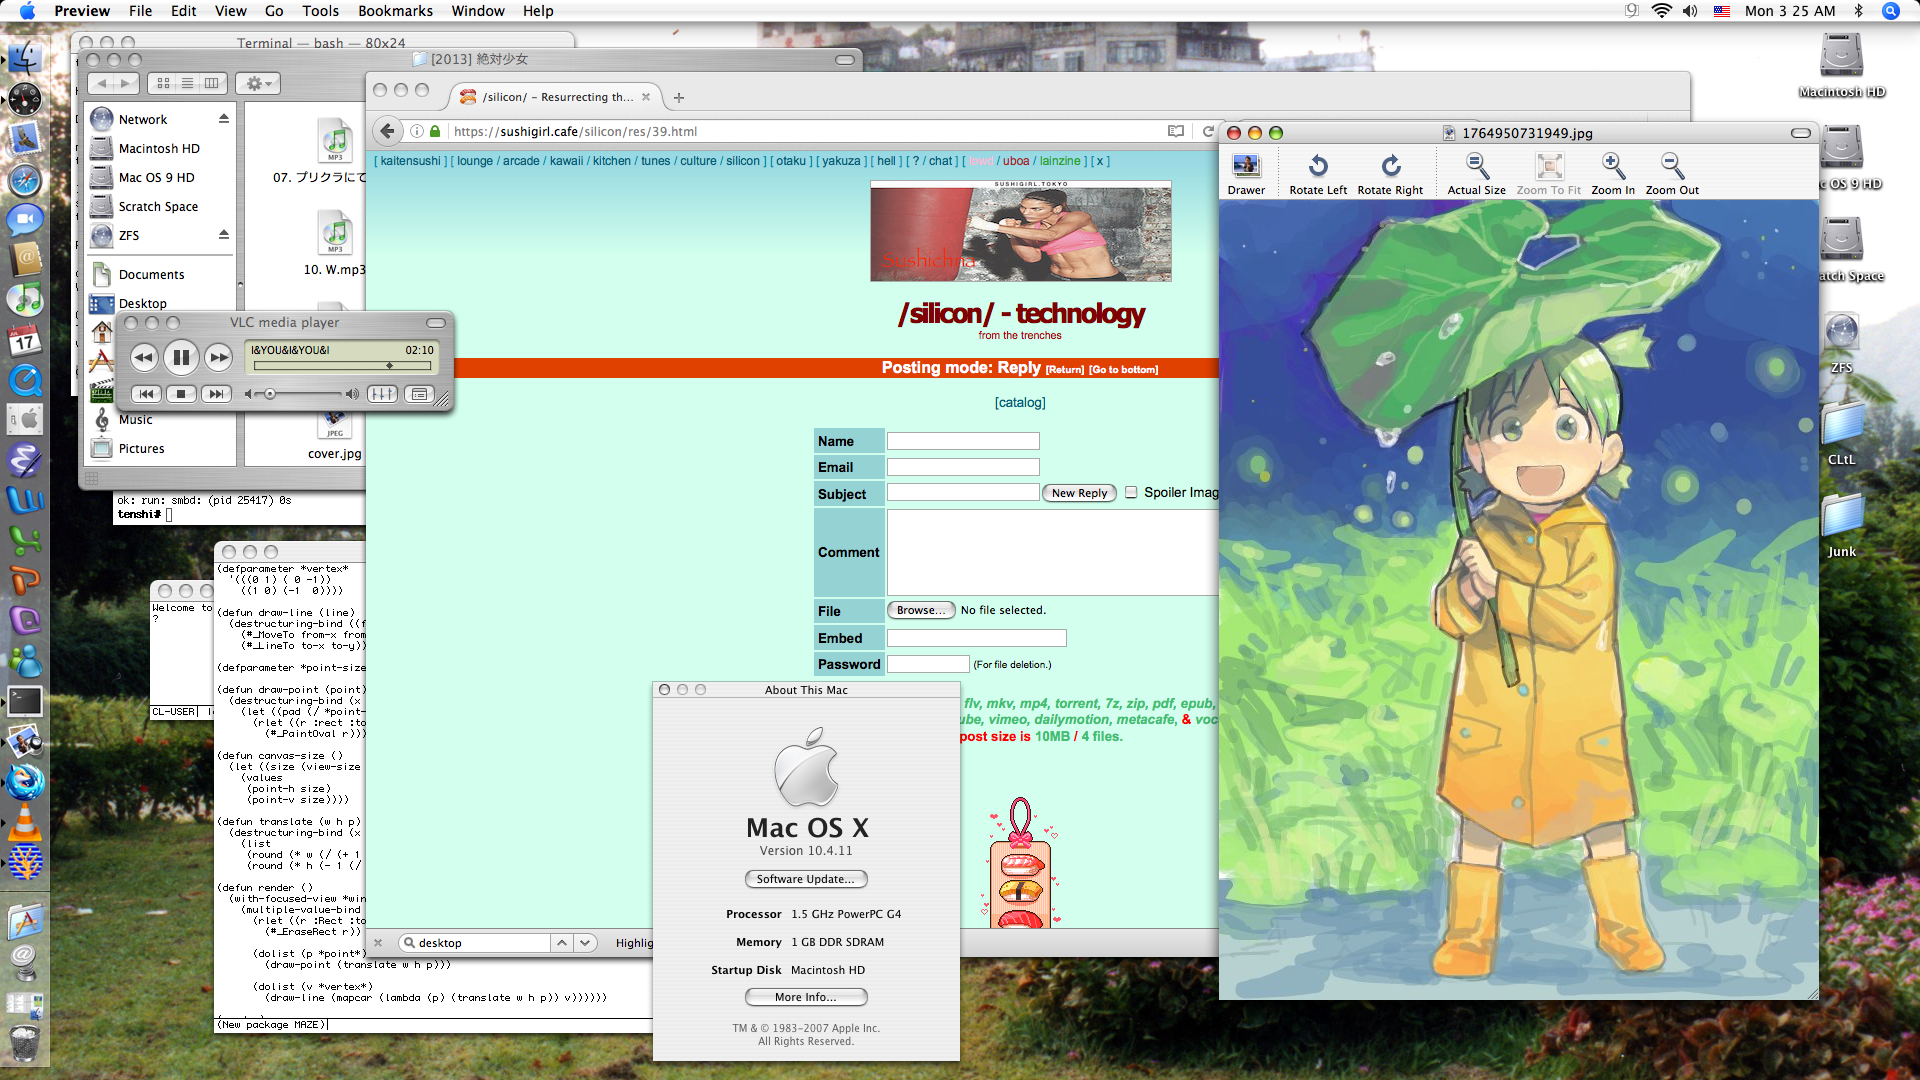This screenshot has height=1080, width=1920.
Task: Open VLC equalizer controls
Action: pos(382,394)
